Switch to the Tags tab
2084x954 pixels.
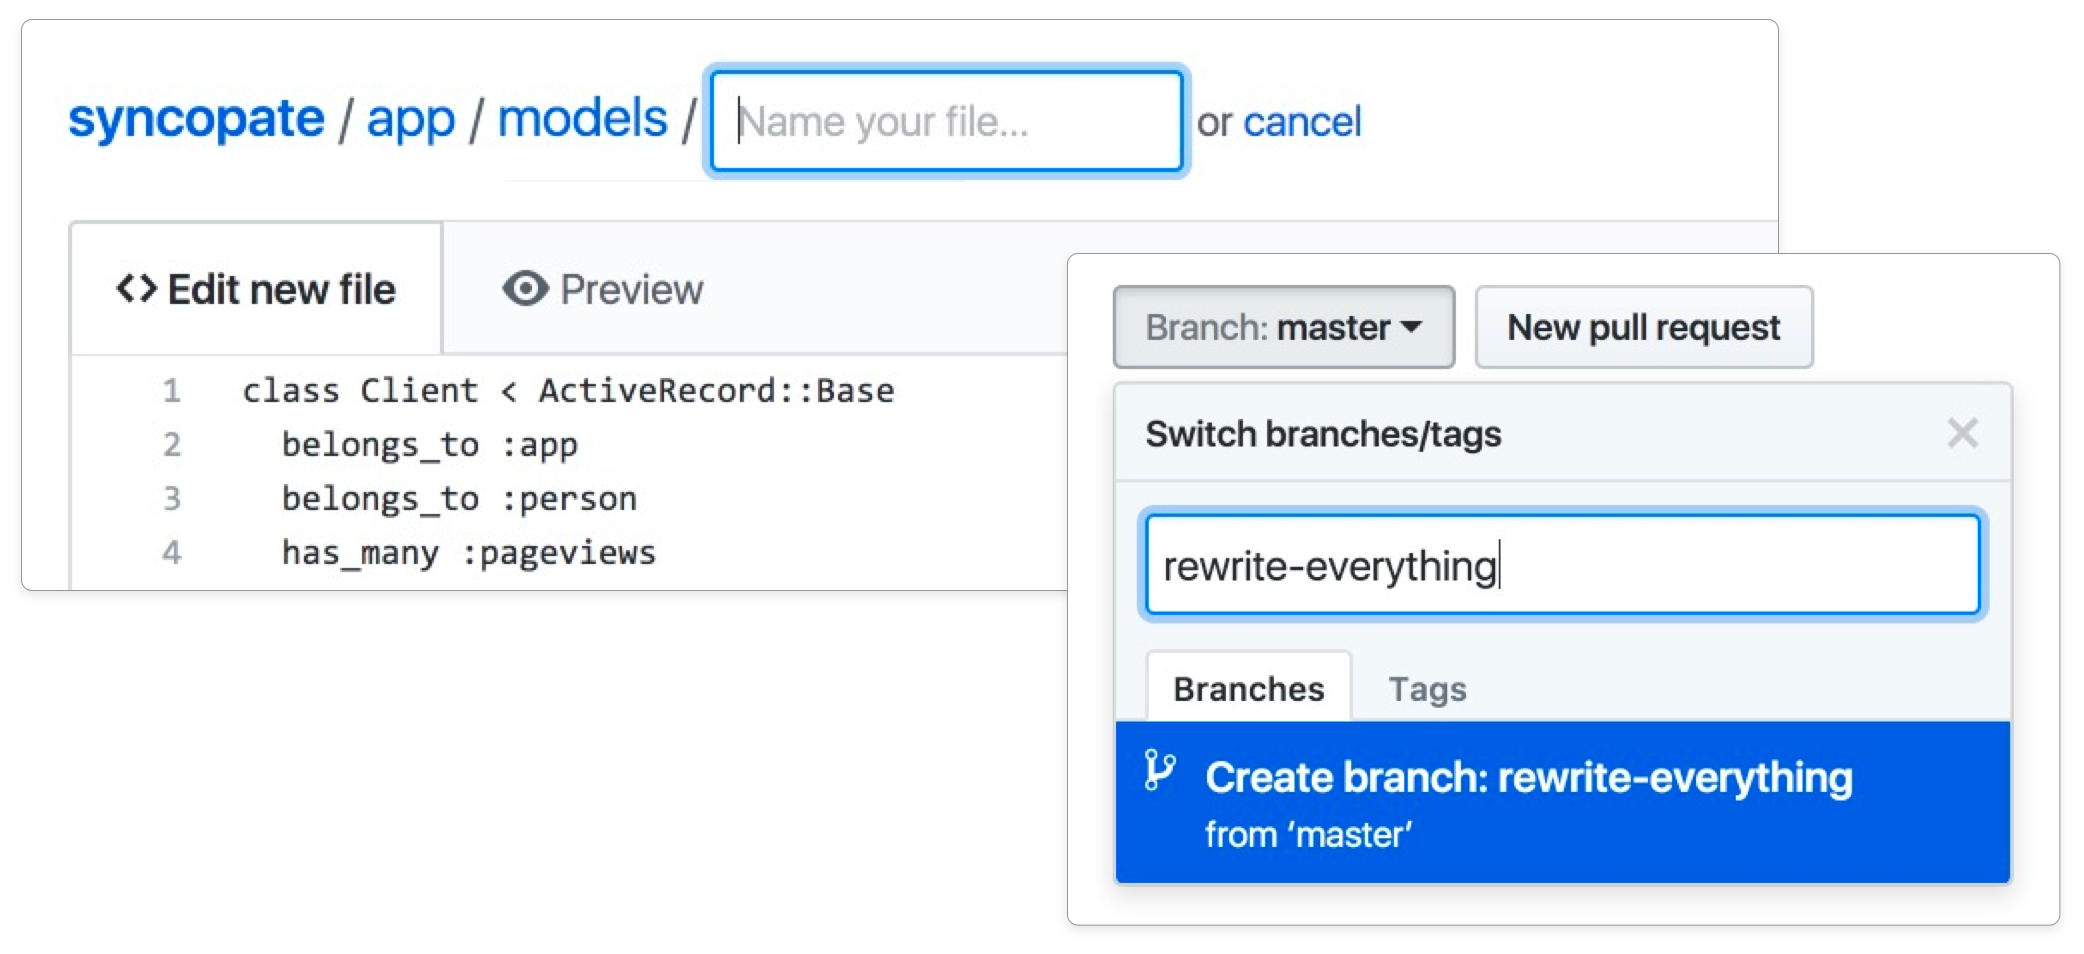click(1427, 689)
